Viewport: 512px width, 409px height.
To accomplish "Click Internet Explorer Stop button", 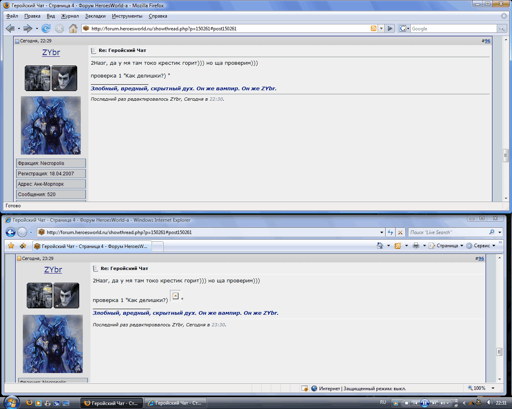I will pyautogui.click(x=400, y=232).
